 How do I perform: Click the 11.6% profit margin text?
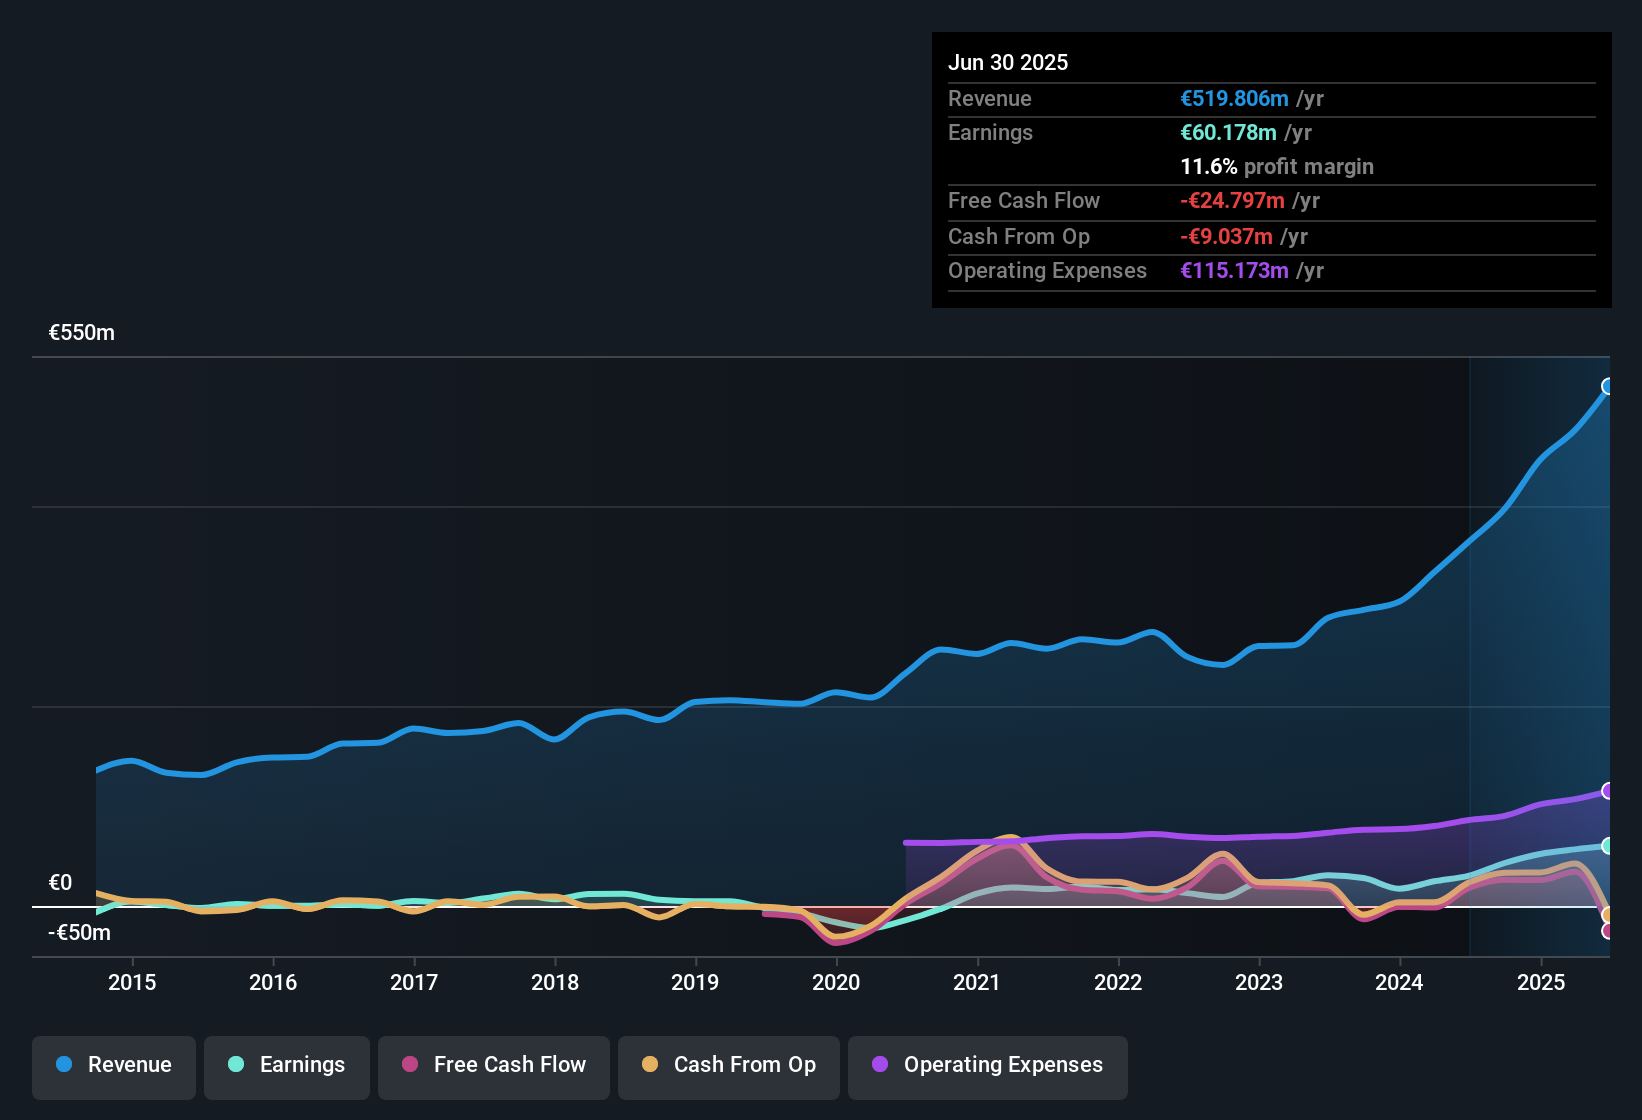pos(1277,166)
